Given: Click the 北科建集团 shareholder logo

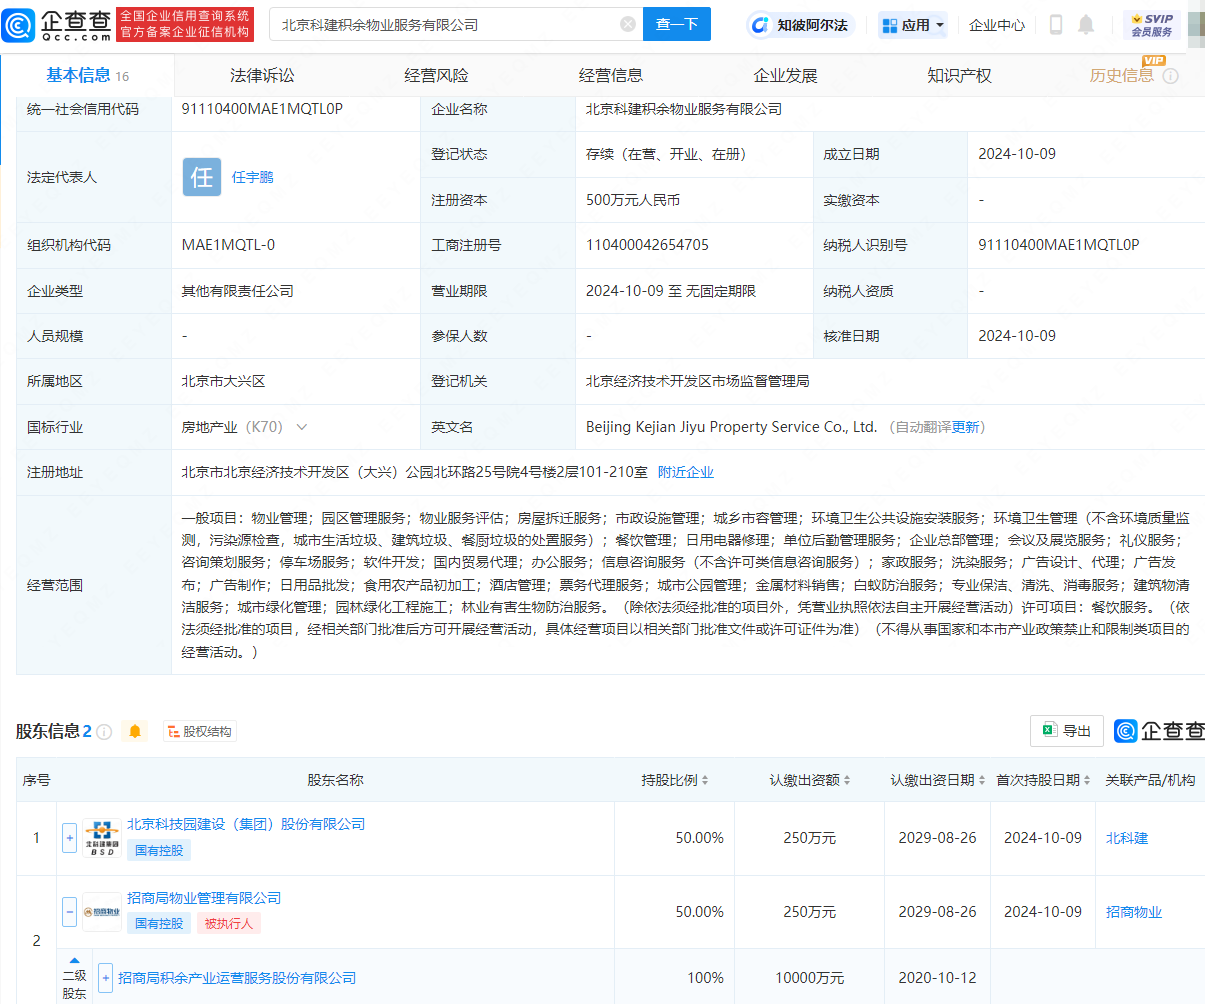Looking at the screenshot, I should tap(102, 837).
